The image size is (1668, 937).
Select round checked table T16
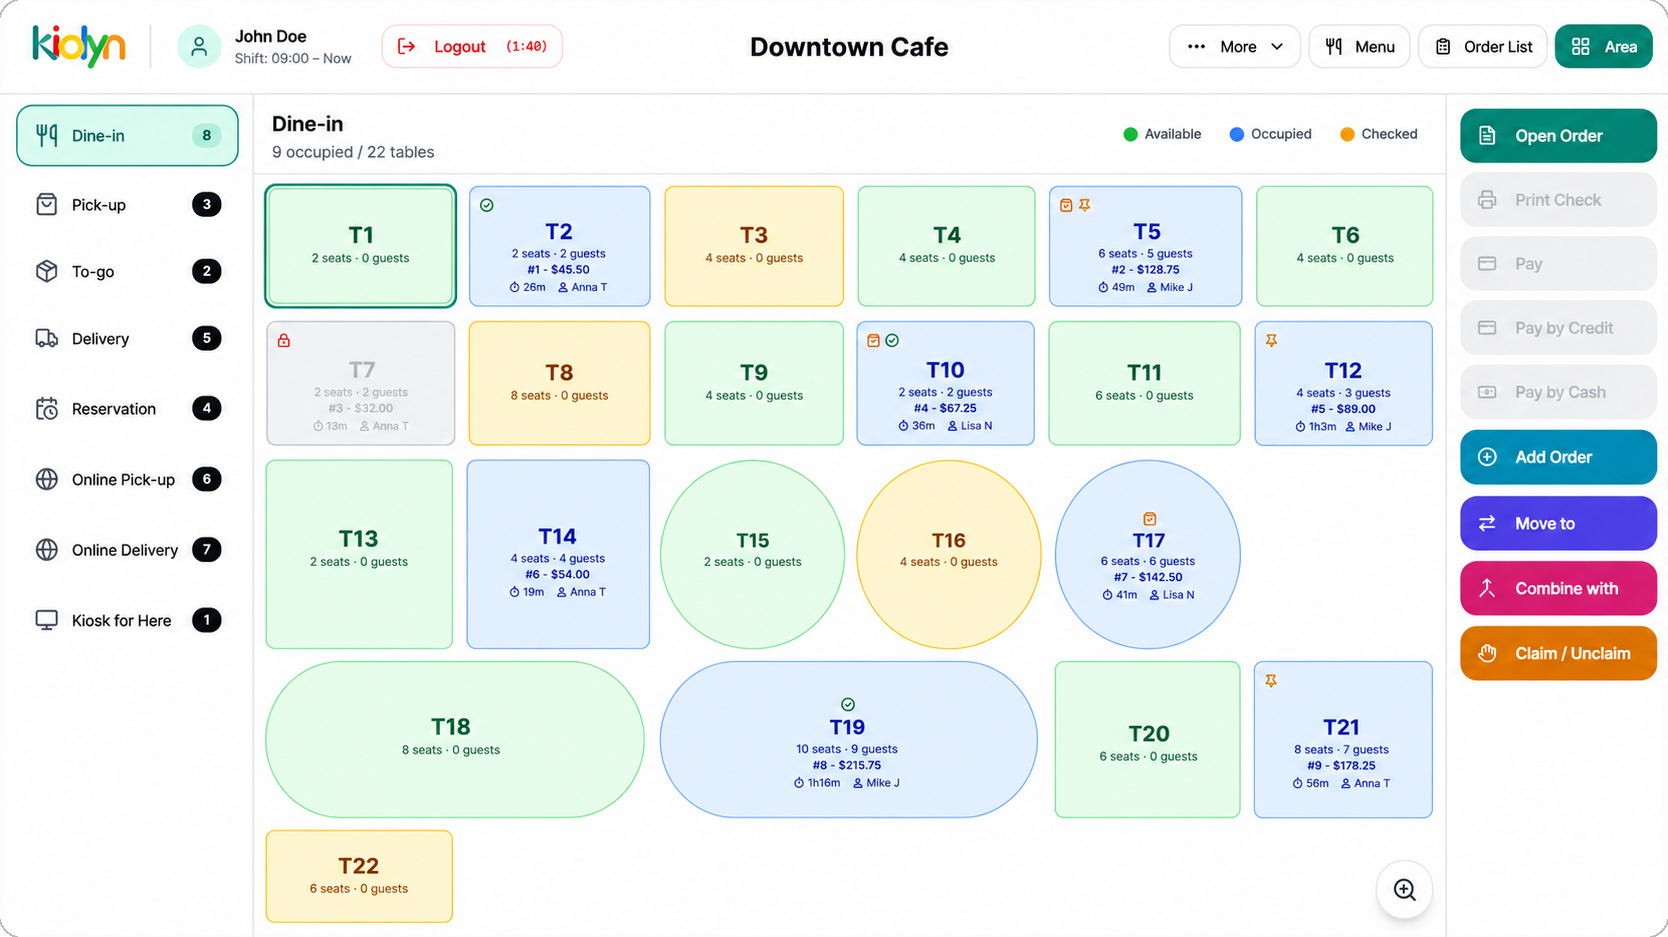[x=948, y=554]
